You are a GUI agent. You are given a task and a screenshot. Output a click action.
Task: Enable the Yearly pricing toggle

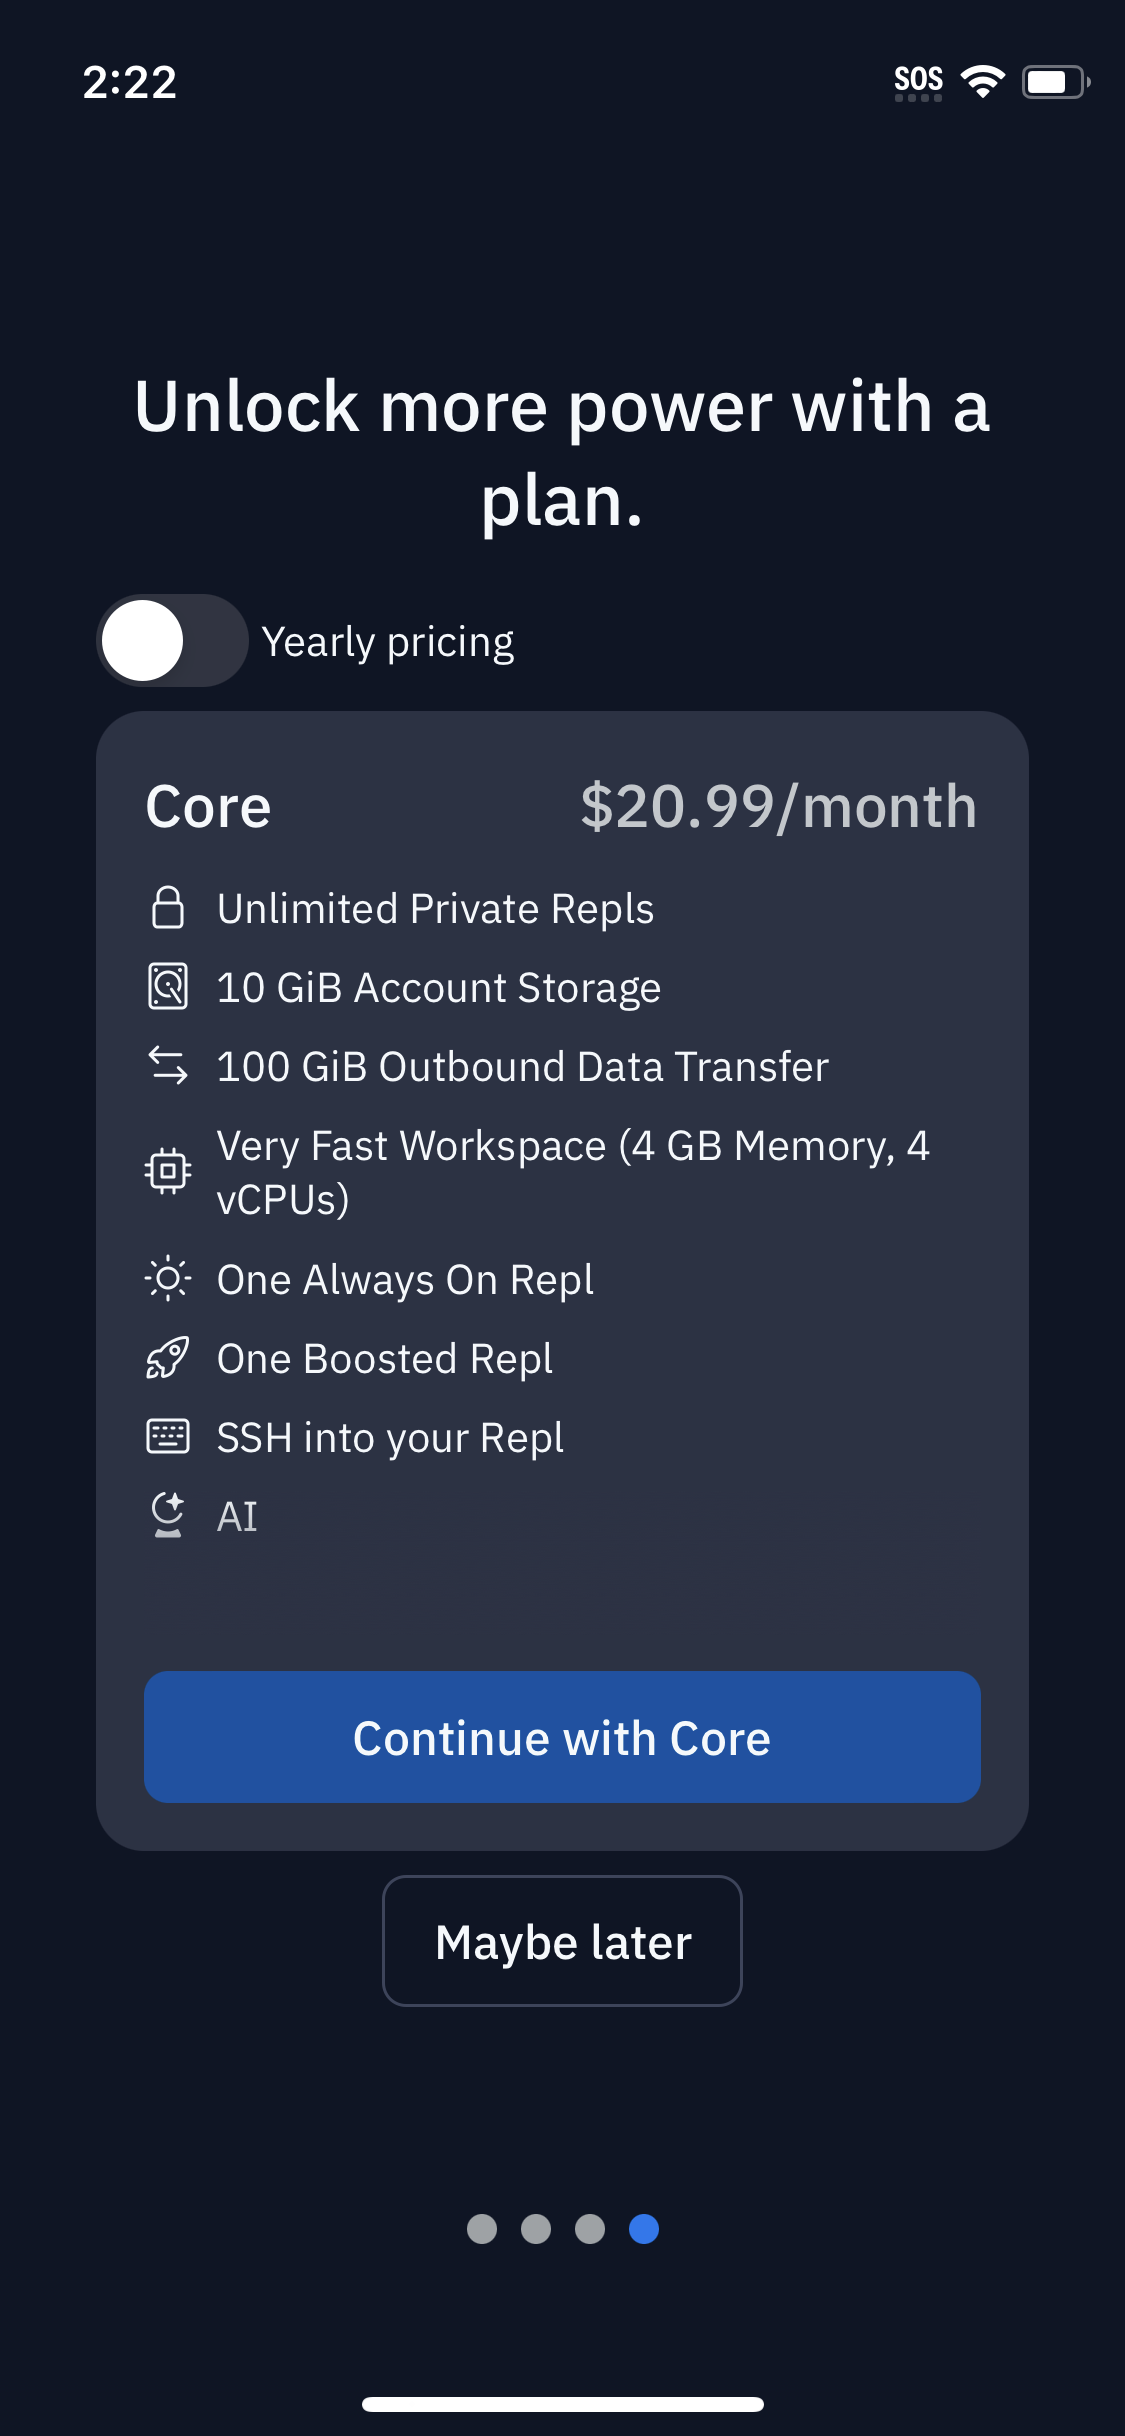(172, 641)
